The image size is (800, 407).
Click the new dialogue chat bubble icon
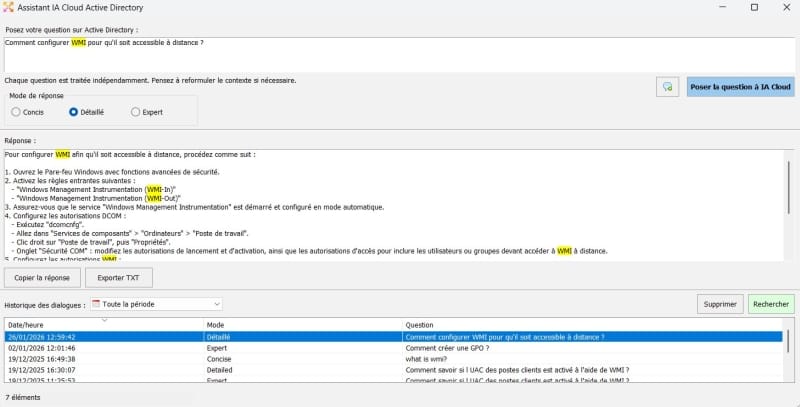pos(668,87)
